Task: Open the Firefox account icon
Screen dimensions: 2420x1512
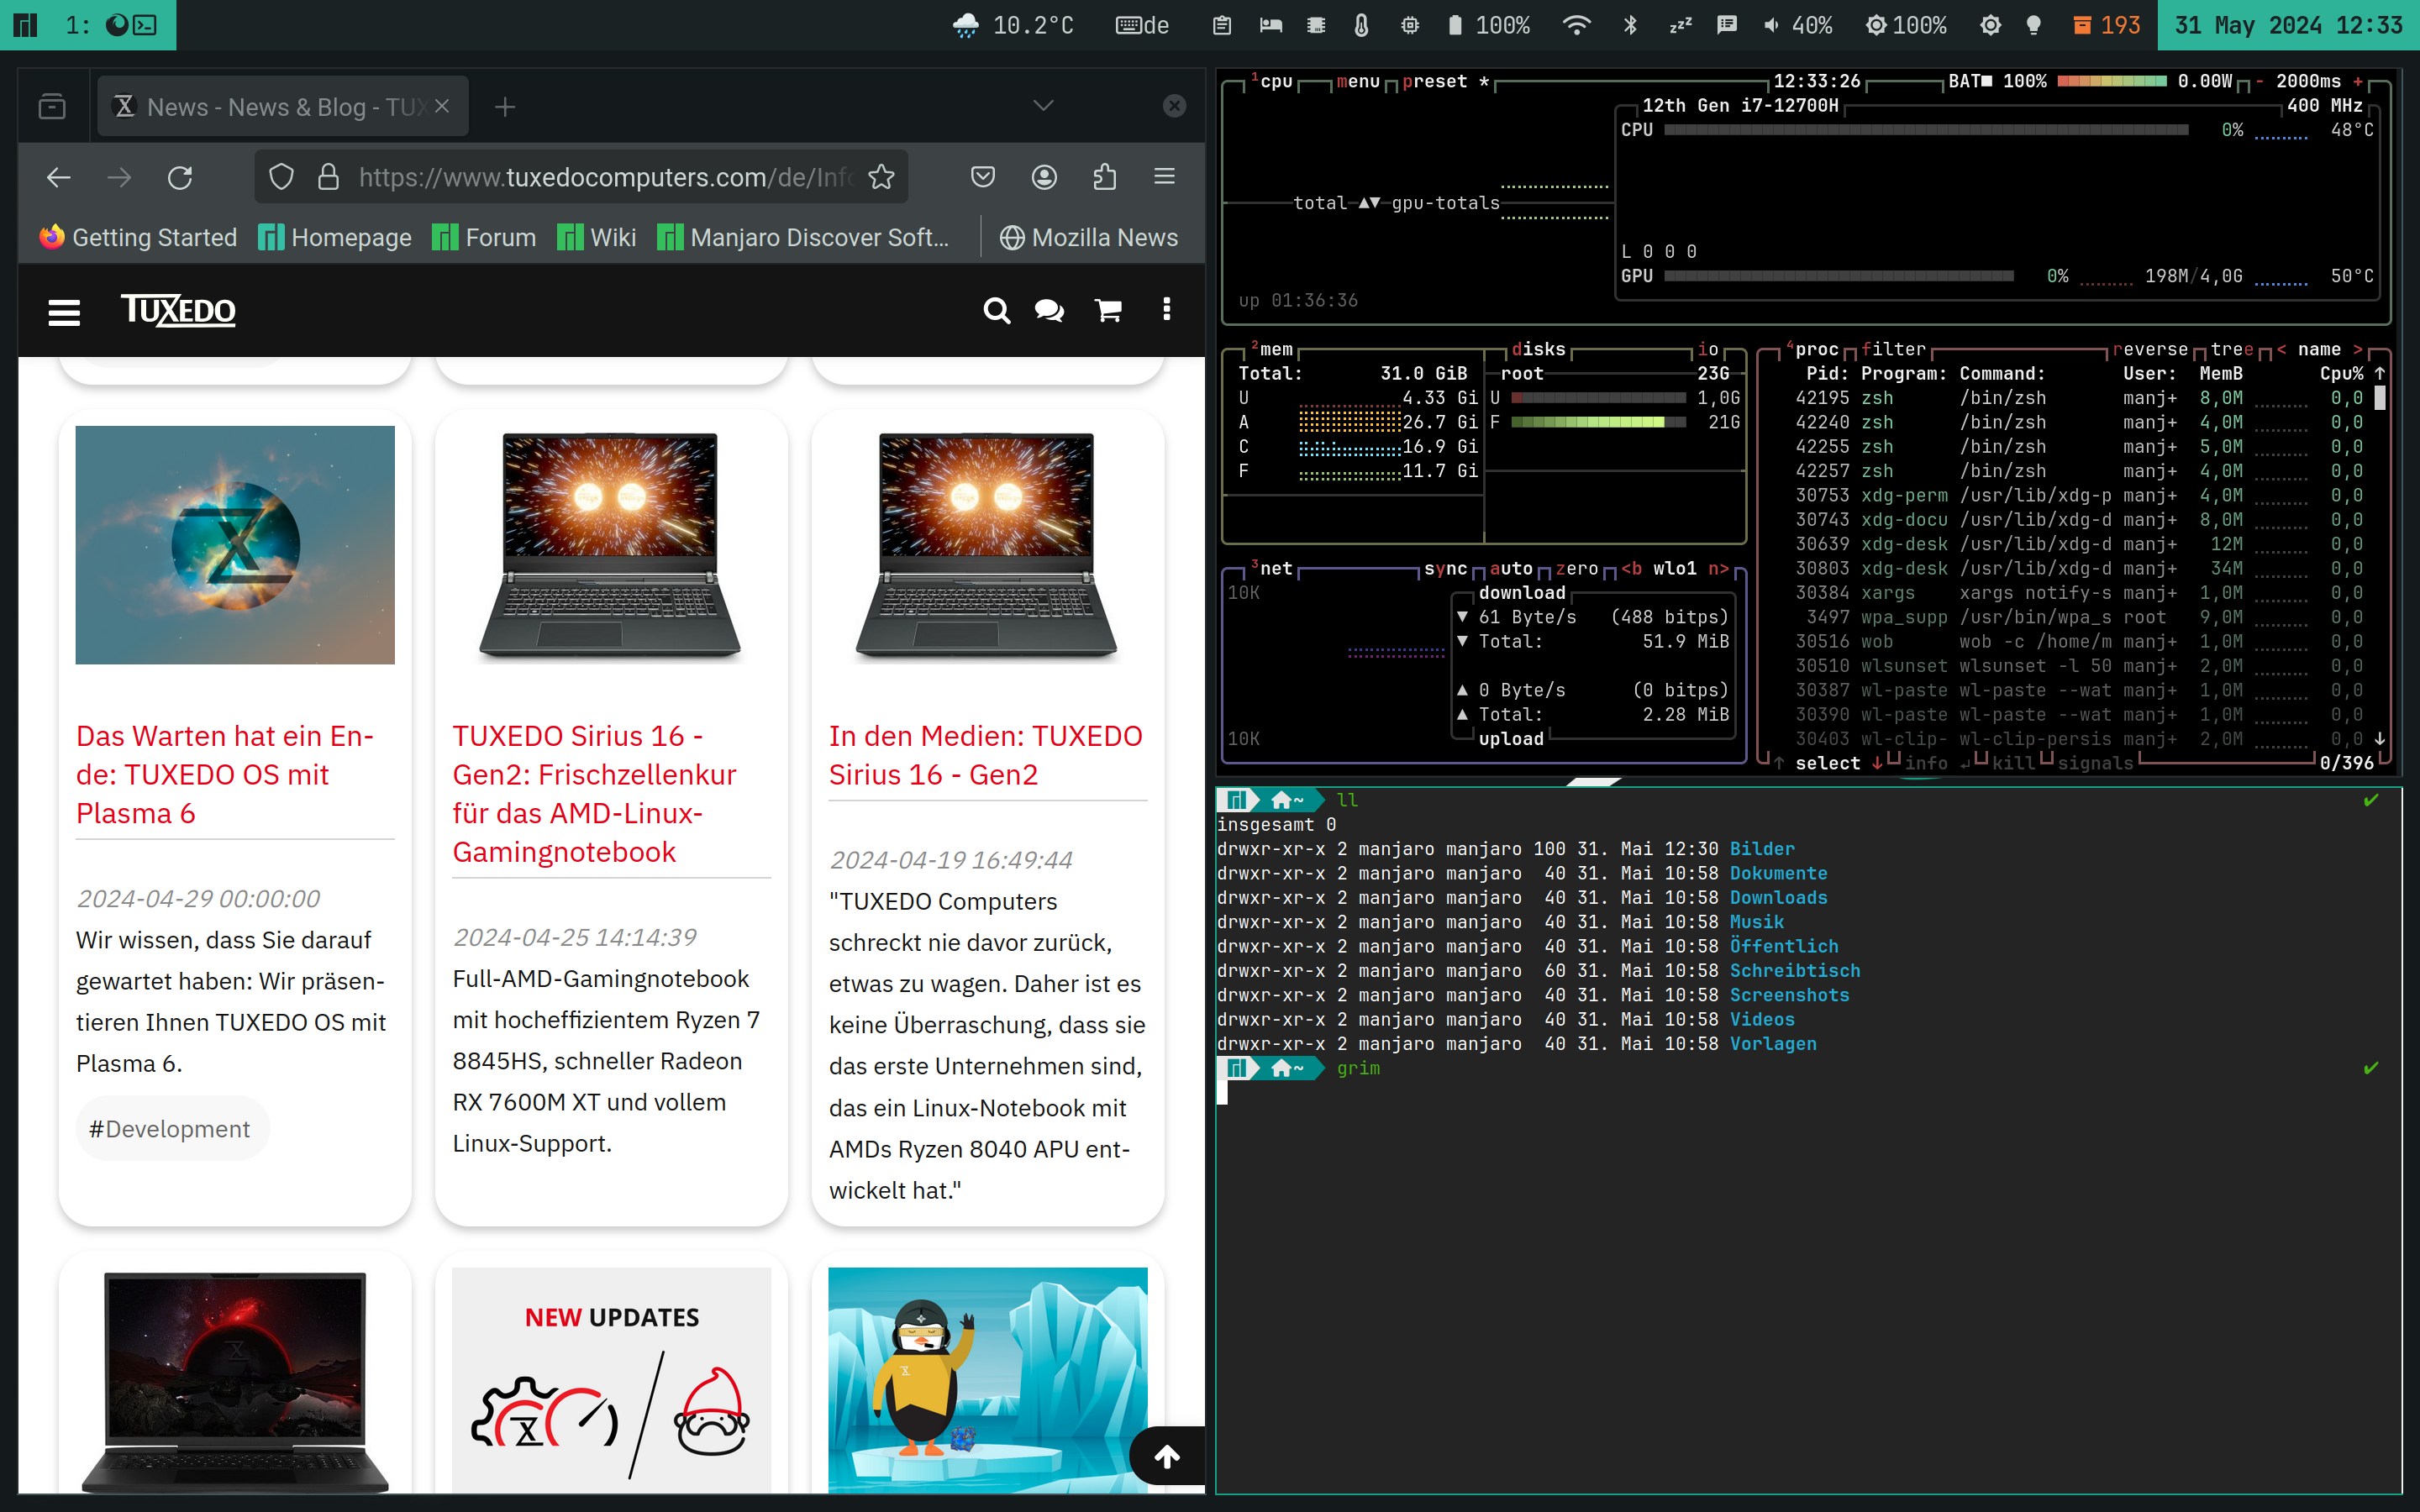Action: tap(1044, 177)
